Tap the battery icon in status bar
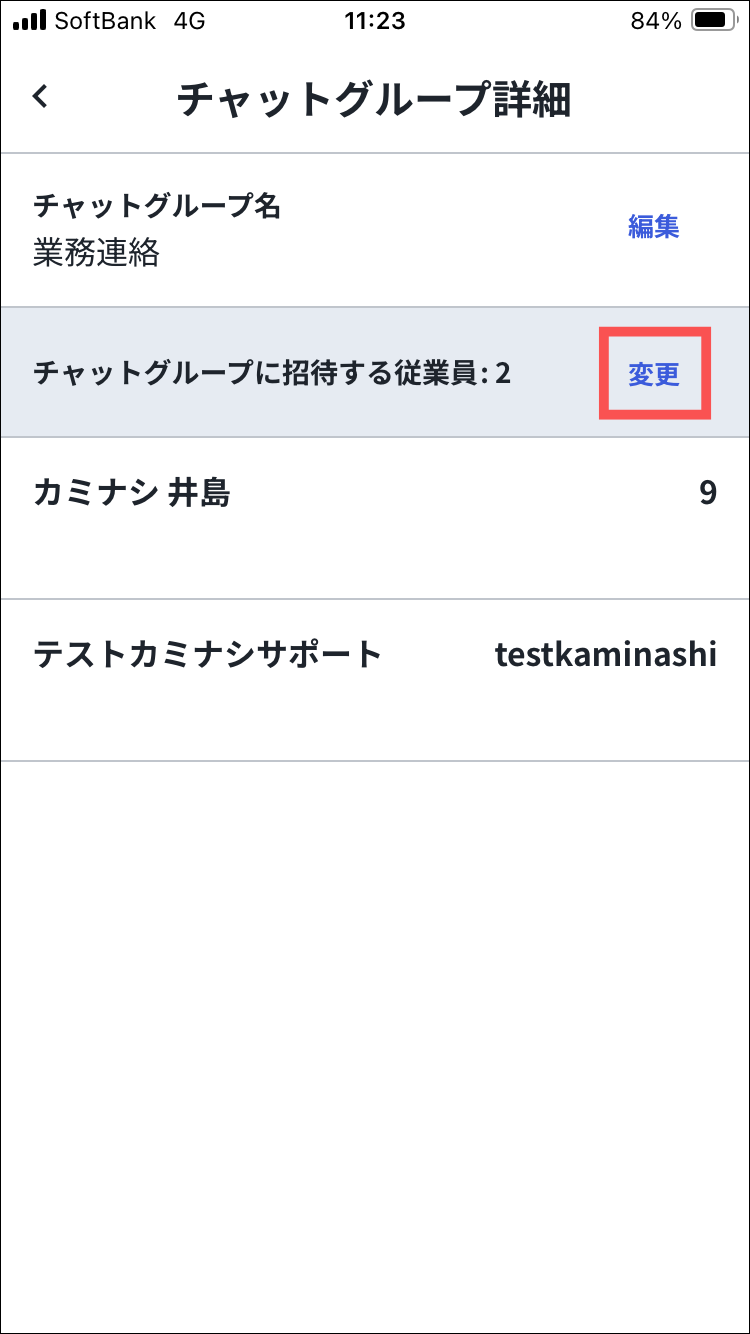This screenshot has height=1334, width=750. click(x=714, y=21)
